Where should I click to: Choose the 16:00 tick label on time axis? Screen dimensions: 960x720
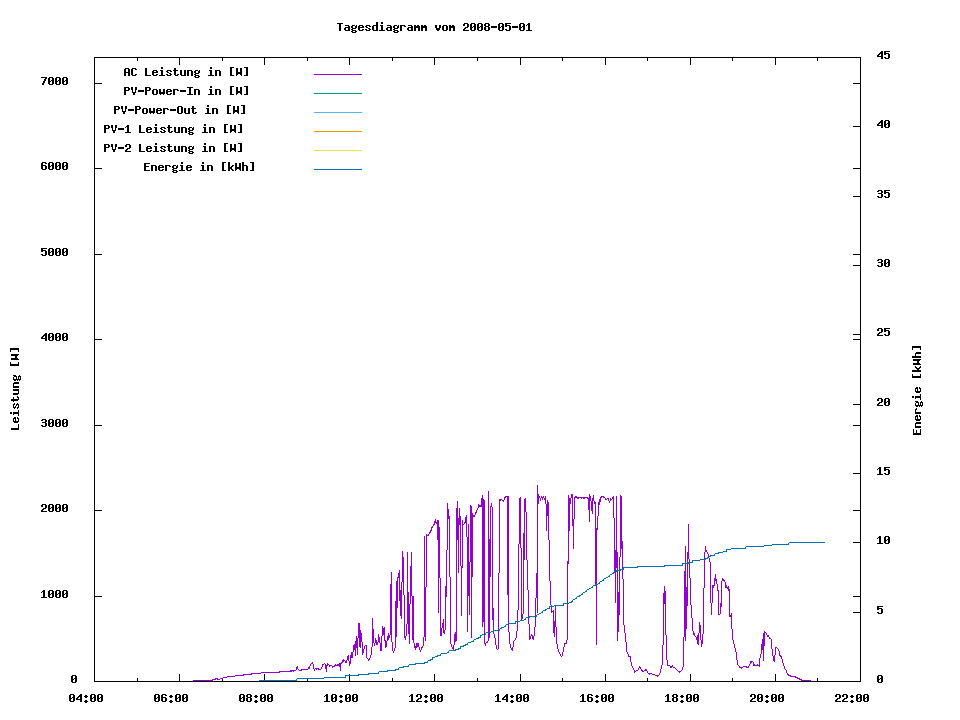[x=596, y=698]
